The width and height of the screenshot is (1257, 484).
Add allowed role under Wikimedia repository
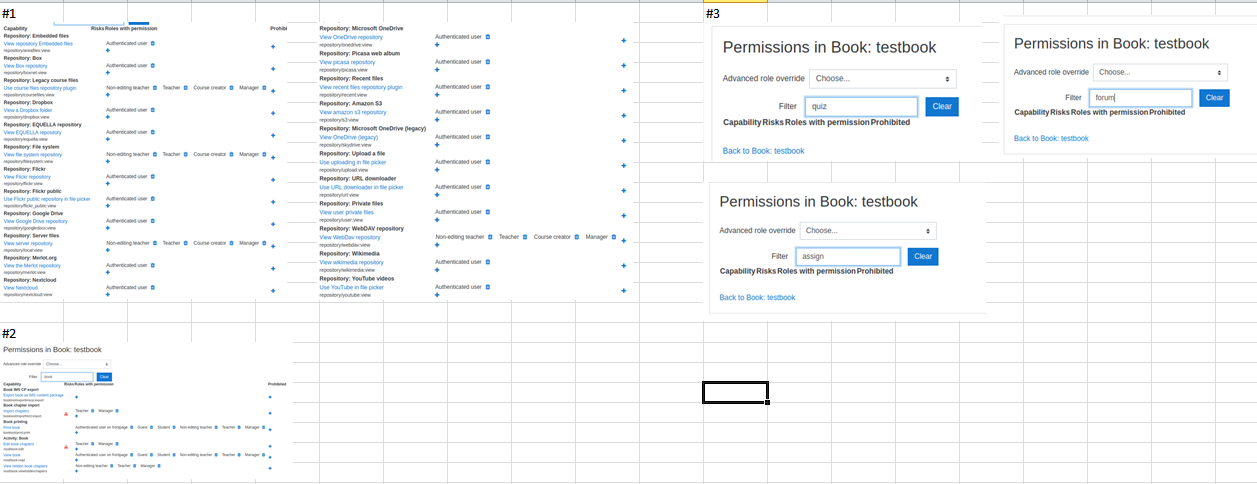[x=437, y=269]
